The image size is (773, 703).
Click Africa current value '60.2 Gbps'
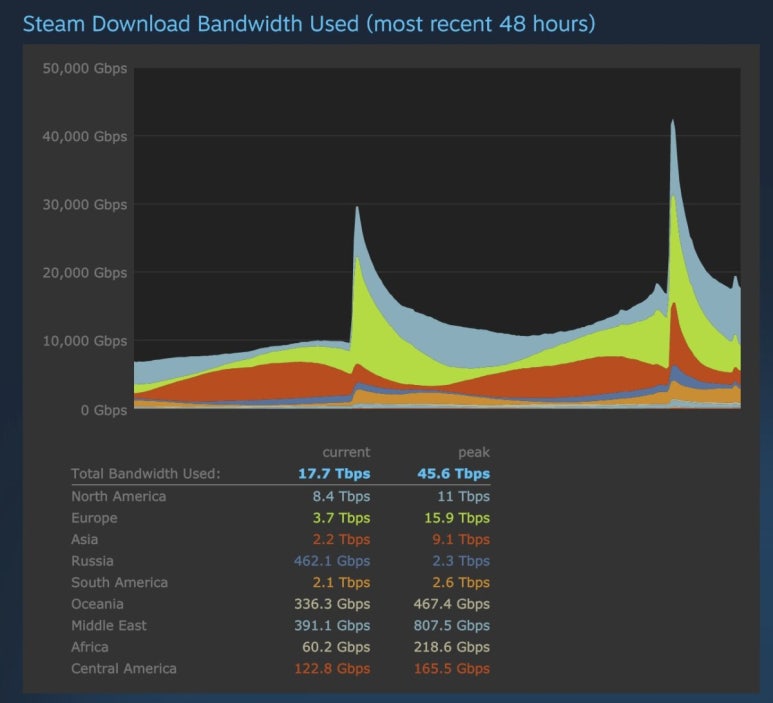[336, 647]
